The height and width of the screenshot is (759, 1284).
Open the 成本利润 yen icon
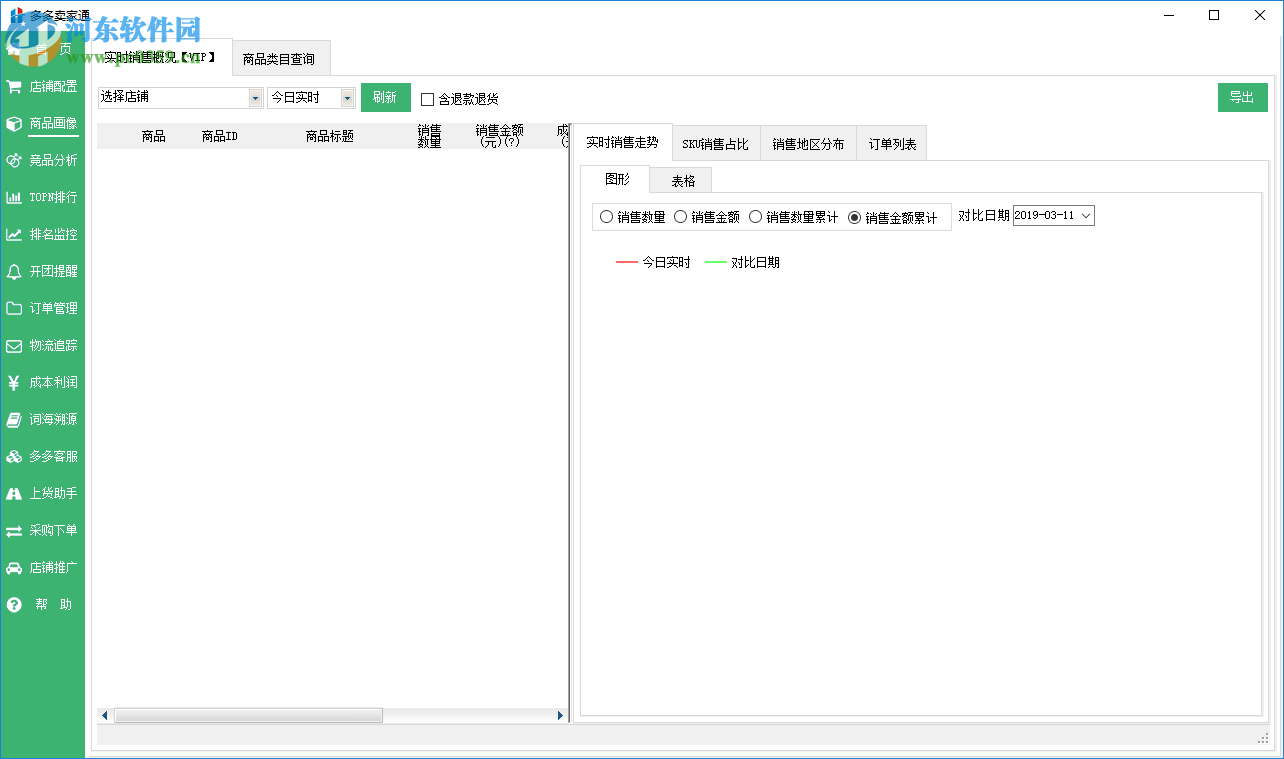(14, 382)
